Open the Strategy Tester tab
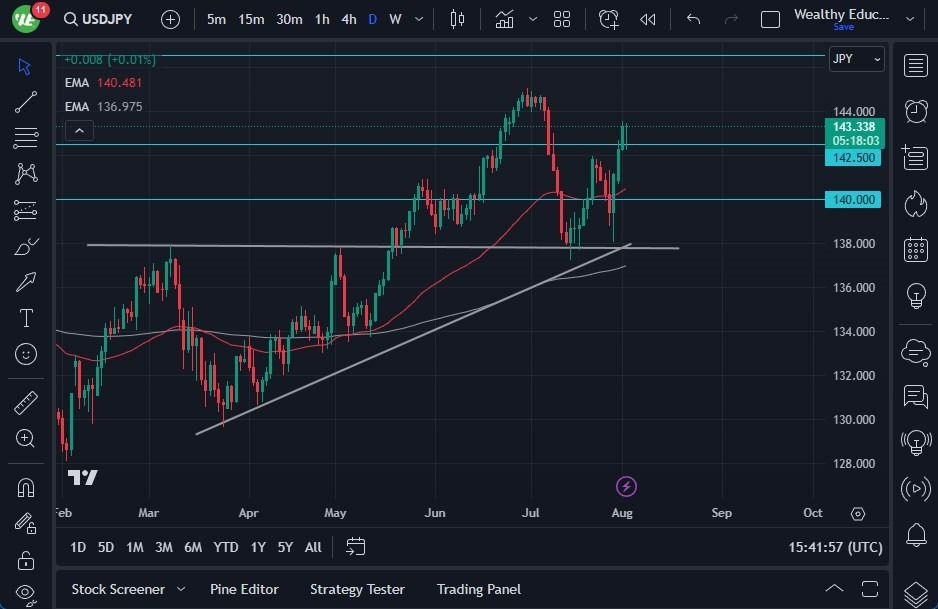Screen dimensions: 938x609 point(357,589)
